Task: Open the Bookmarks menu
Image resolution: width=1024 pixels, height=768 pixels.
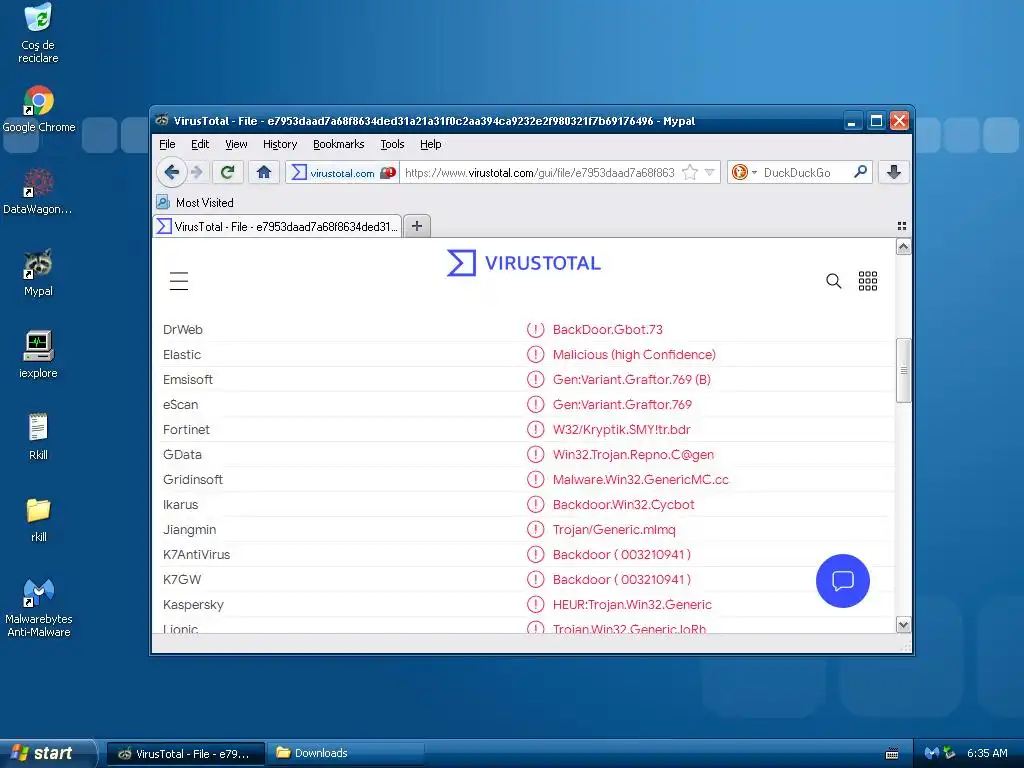Action: point(338,144)
